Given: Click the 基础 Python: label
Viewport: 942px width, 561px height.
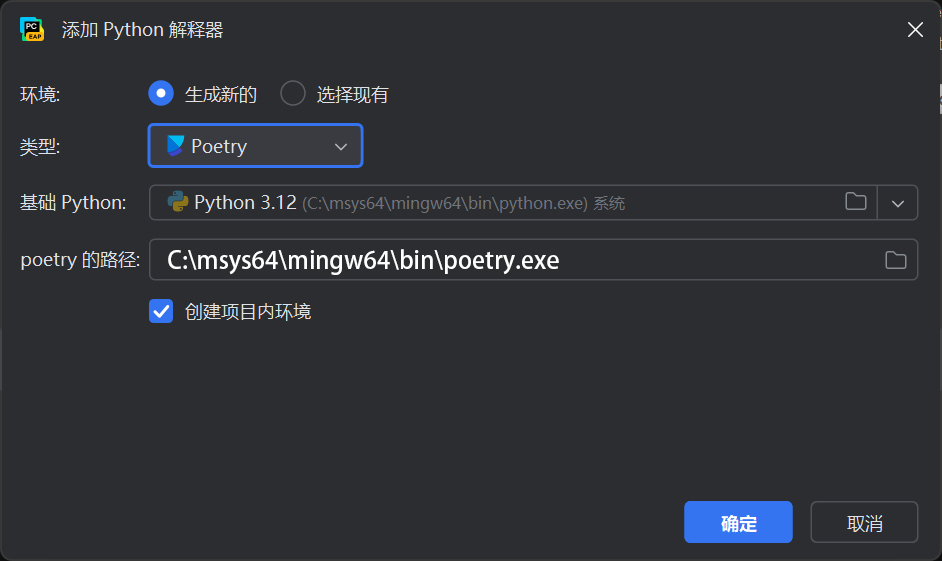Looking at the screenshot, I should coord(73,203).
